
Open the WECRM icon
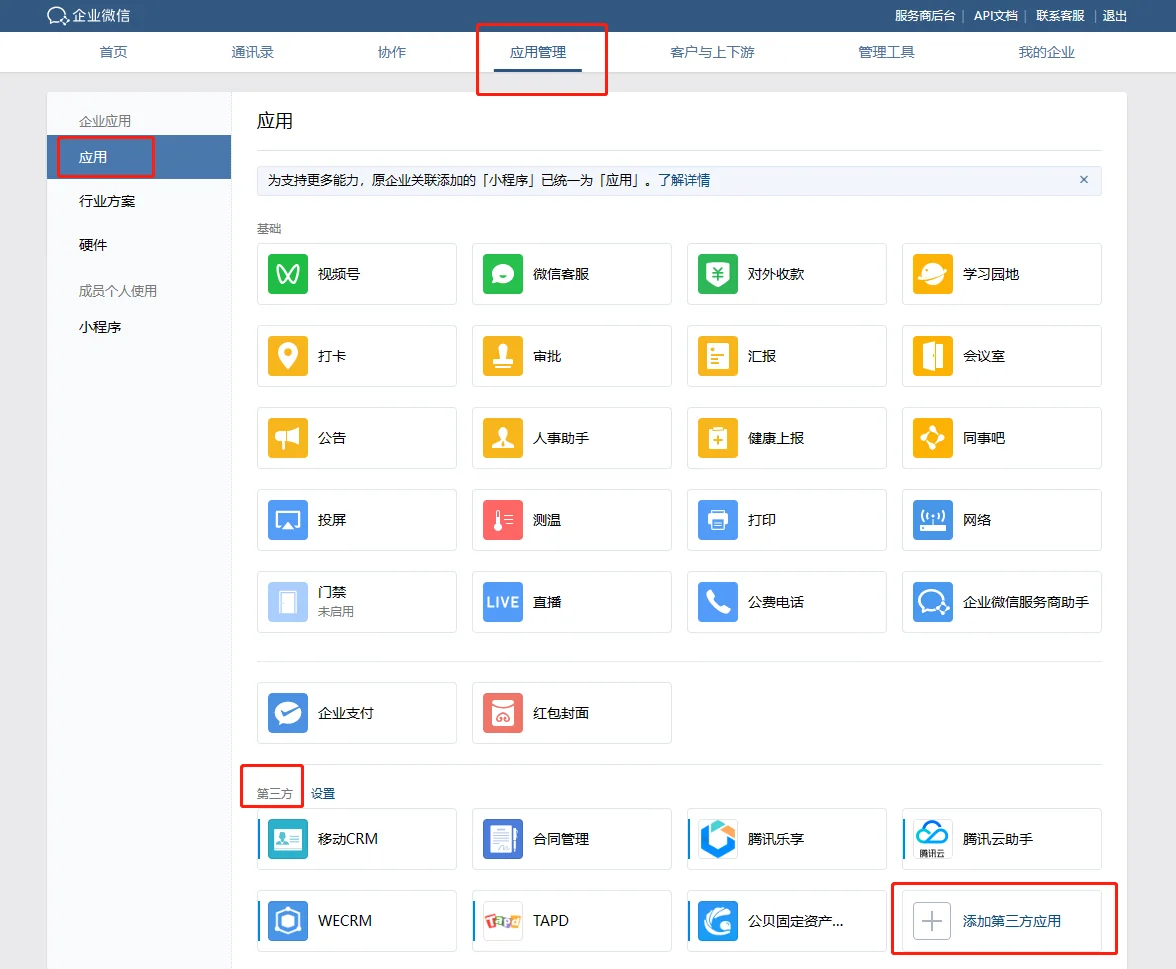(288, 920)
